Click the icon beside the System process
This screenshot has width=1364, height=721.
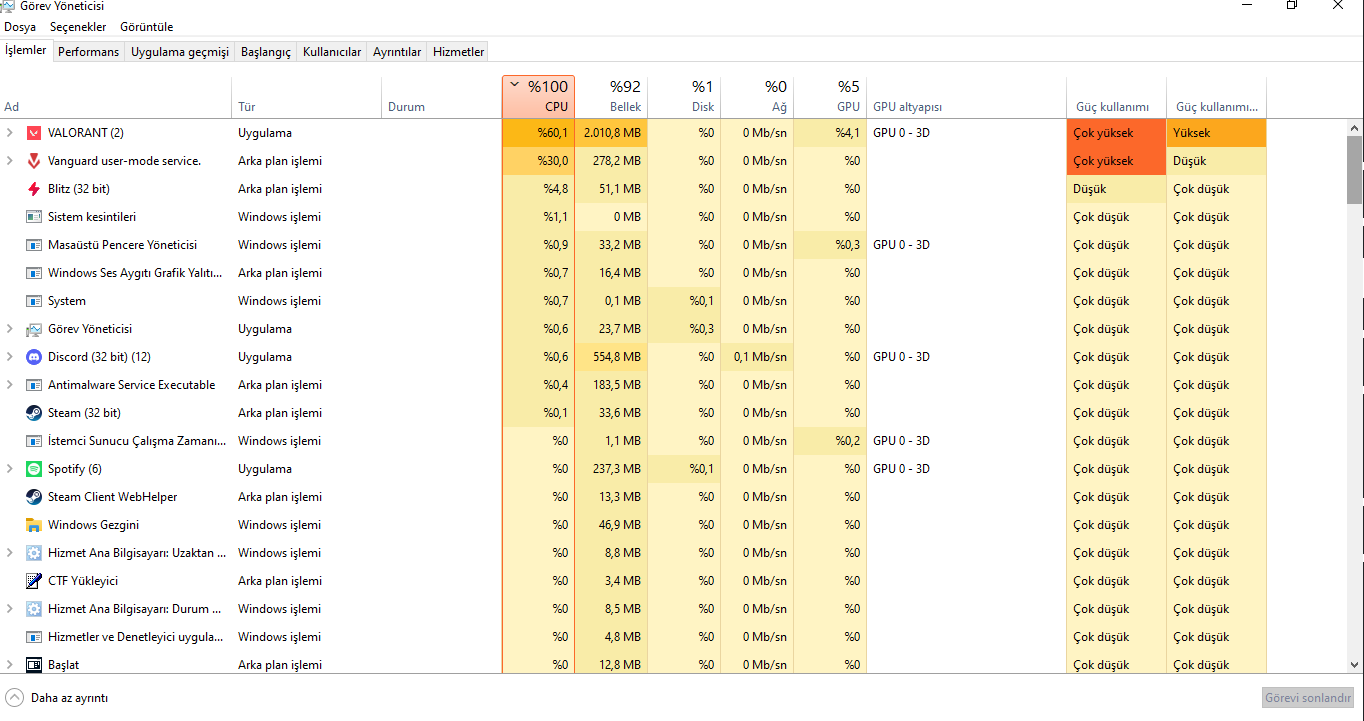tap(34, 301)
